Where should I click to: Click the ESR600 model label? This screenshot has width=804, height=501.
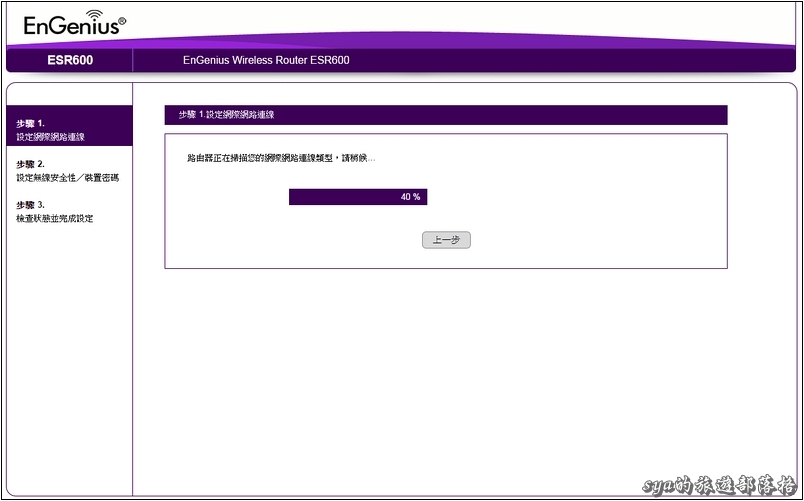point(70,61)
